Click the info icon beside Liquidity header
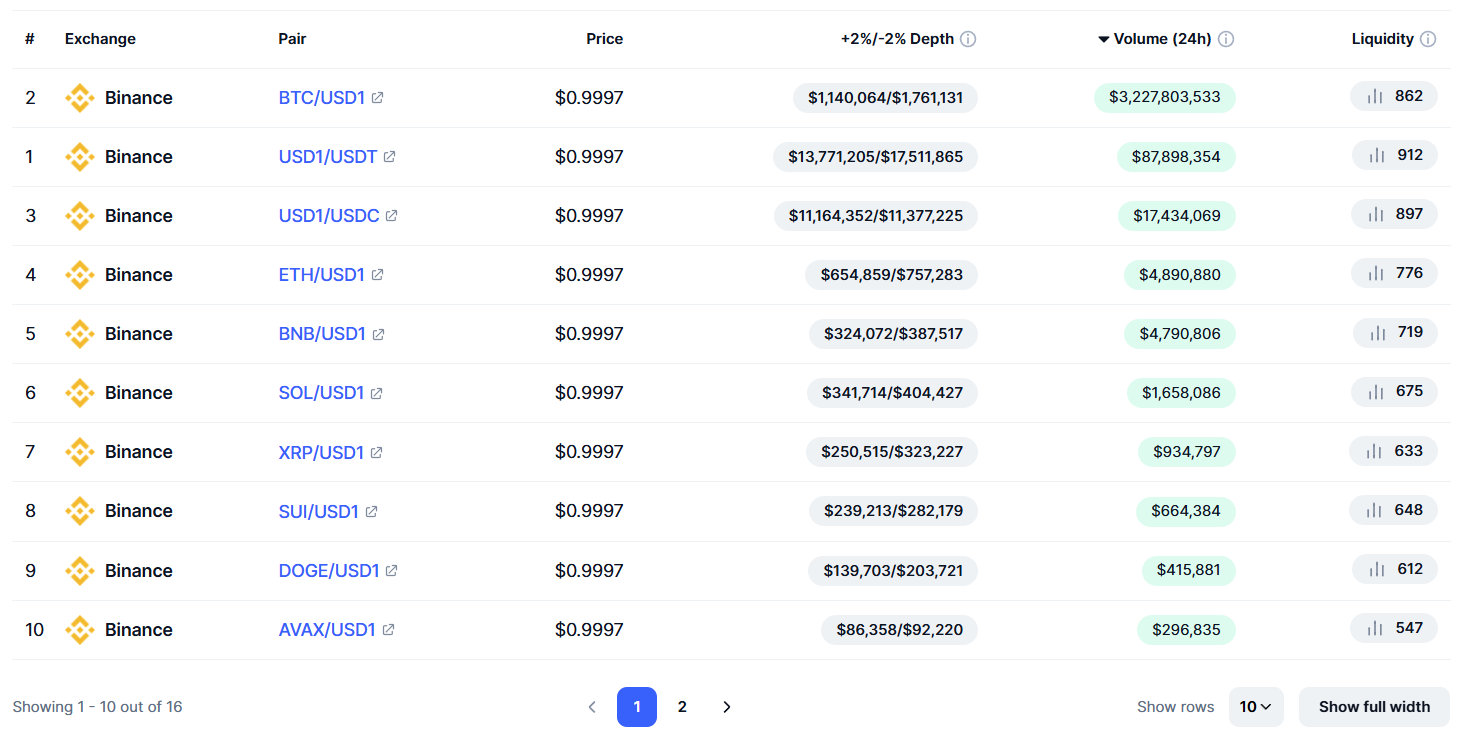 coord(1428,39)
